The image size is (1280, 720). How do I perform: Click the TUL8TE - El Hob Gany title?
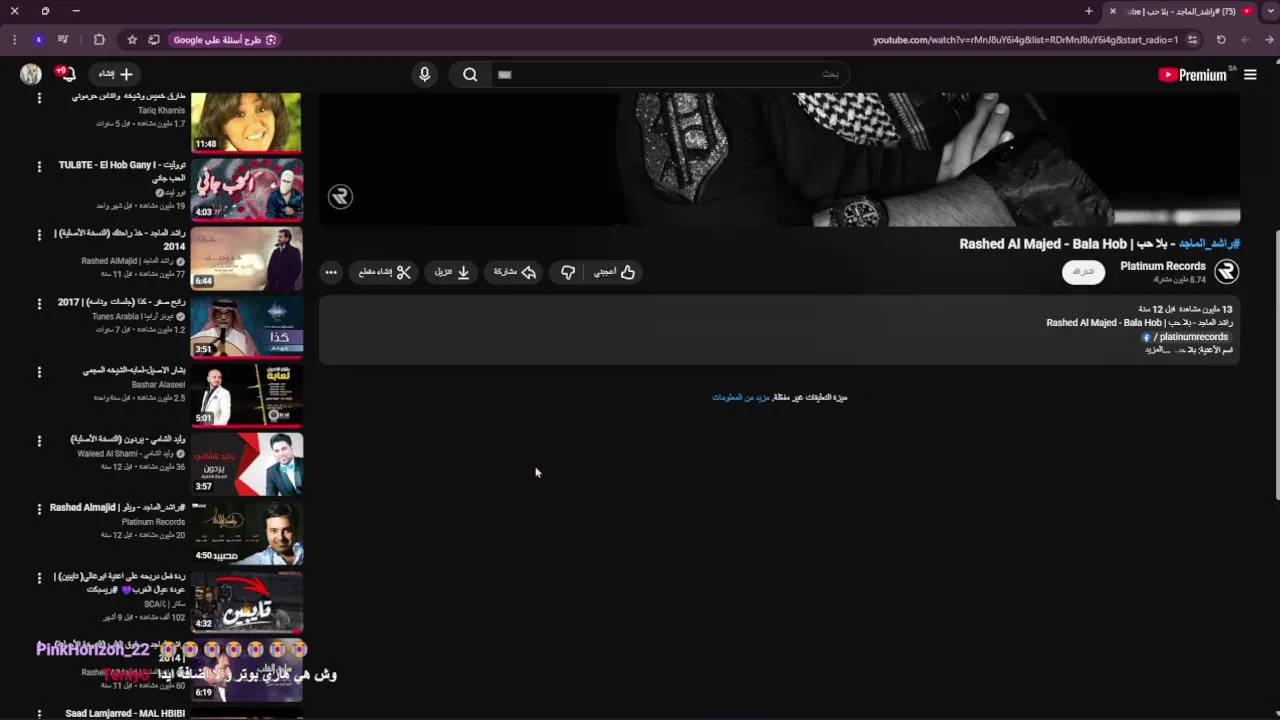click(122, 171)
